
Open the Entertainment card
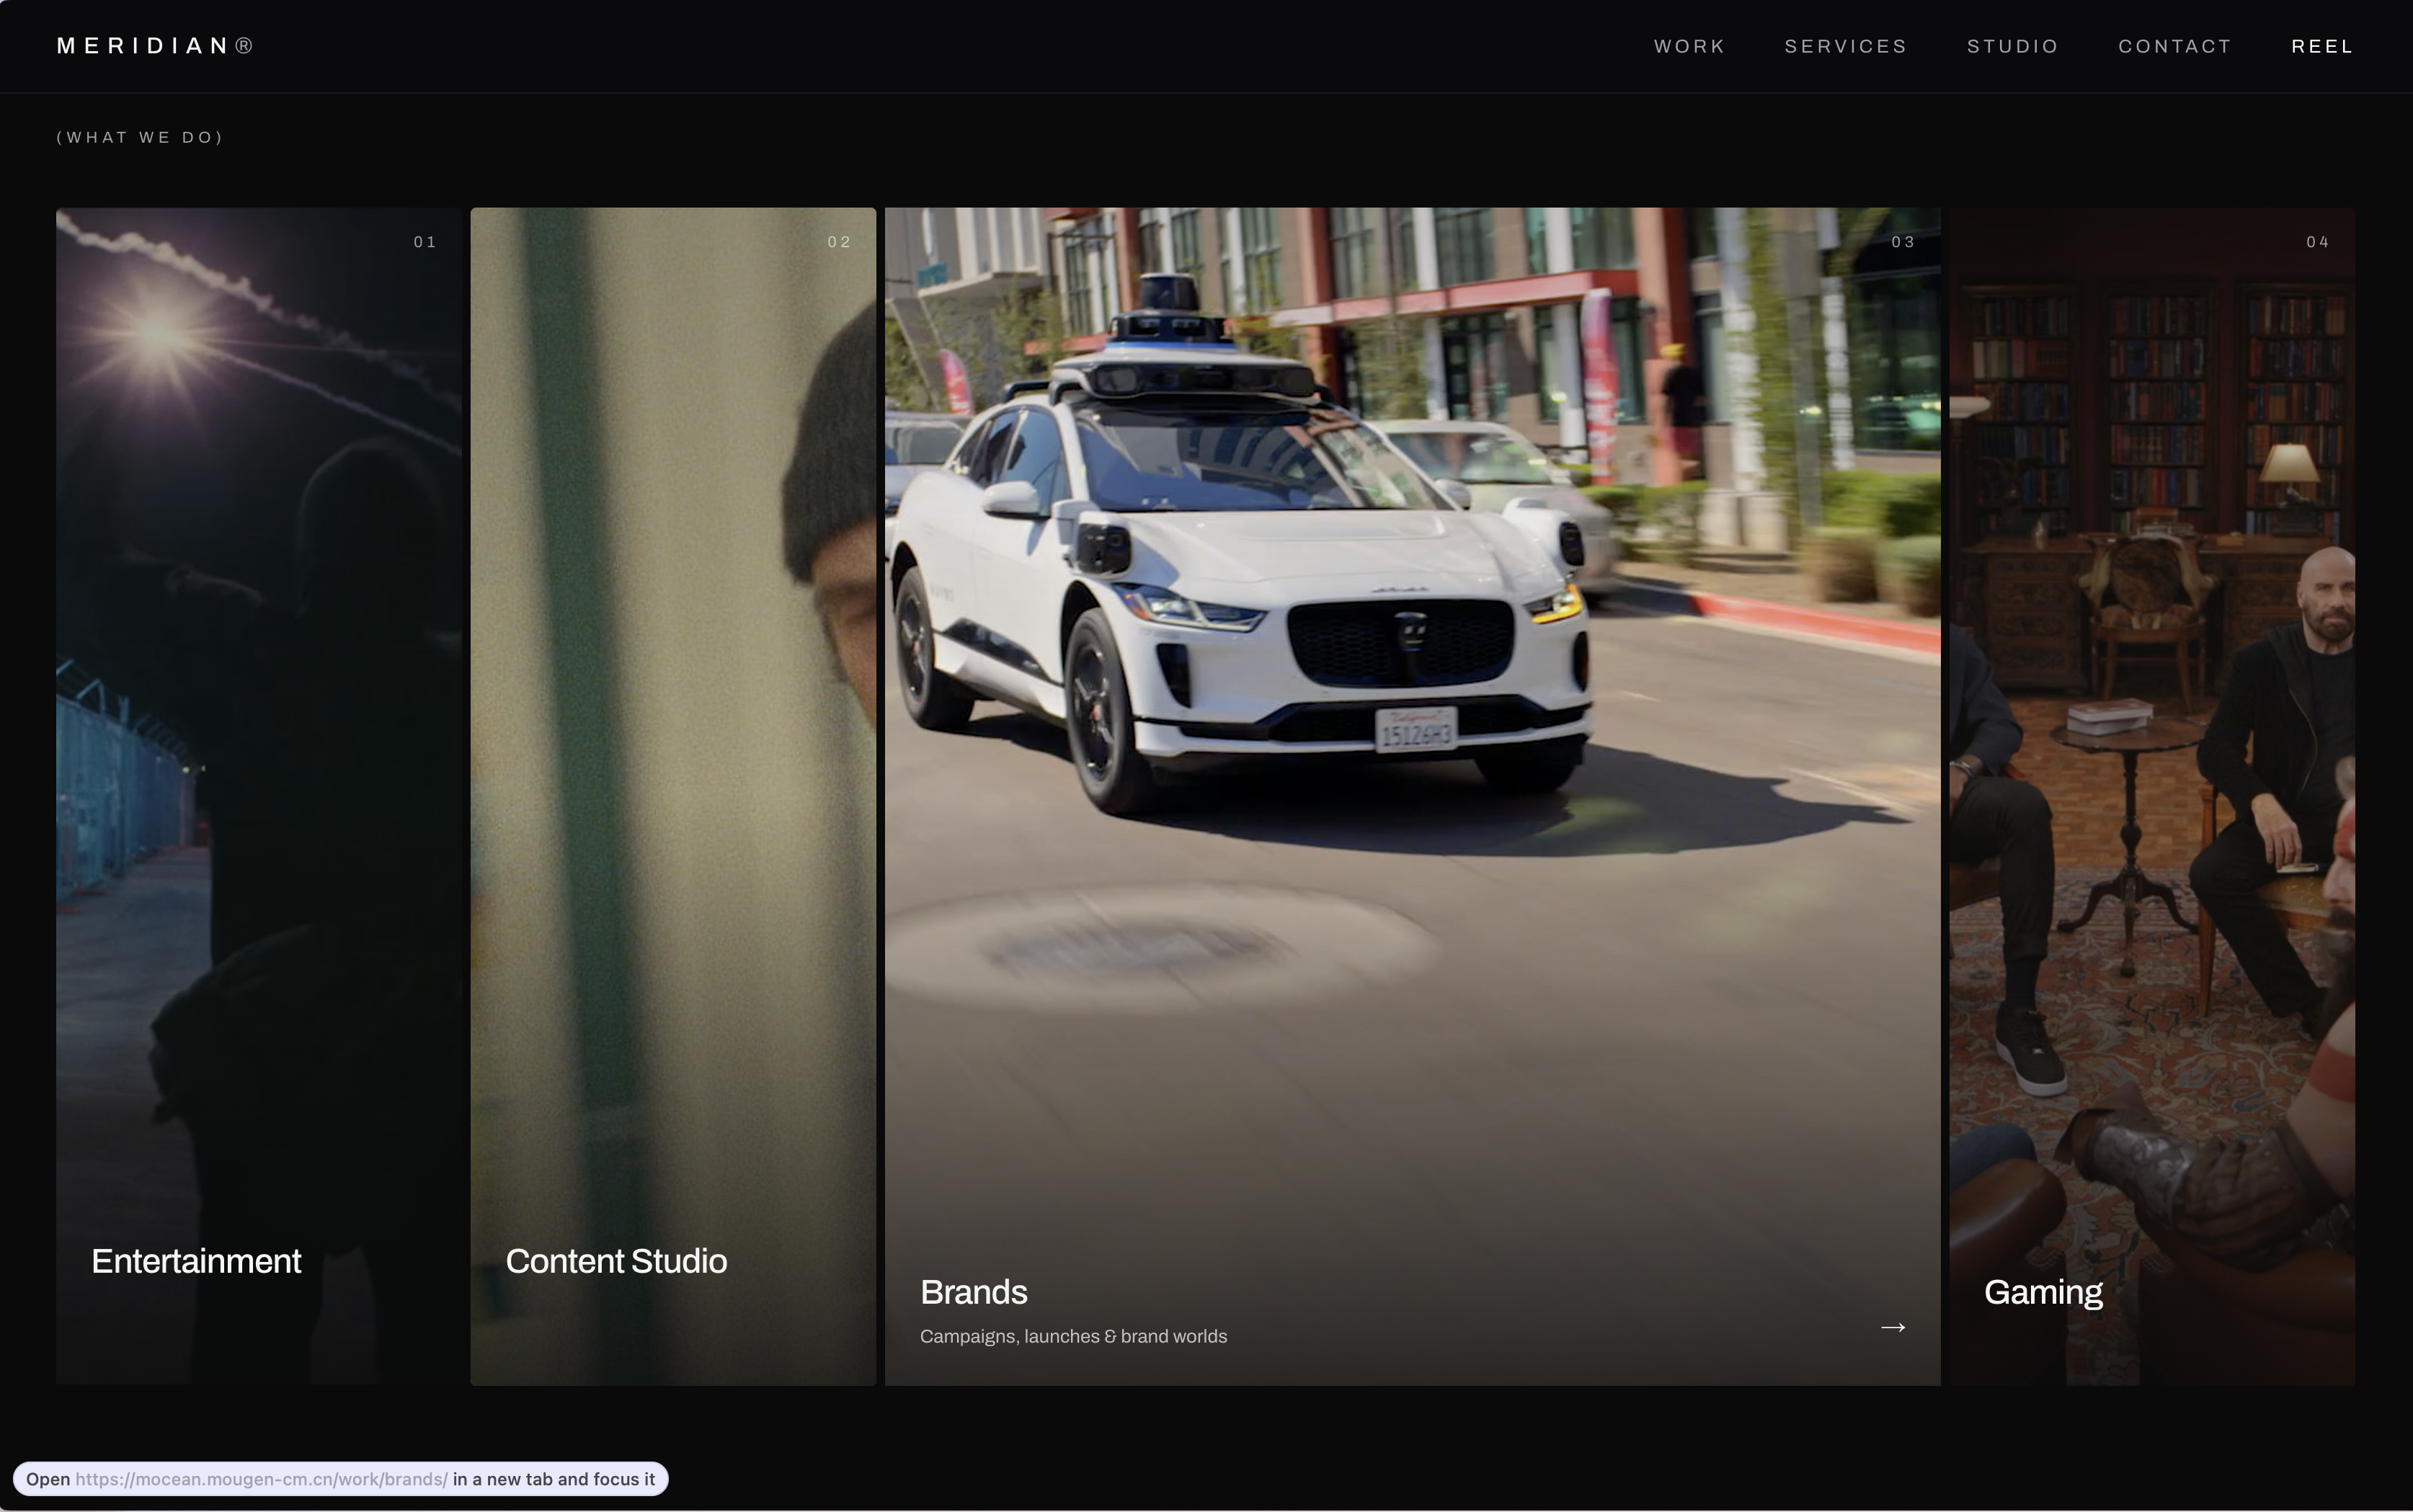pos(259,796)
